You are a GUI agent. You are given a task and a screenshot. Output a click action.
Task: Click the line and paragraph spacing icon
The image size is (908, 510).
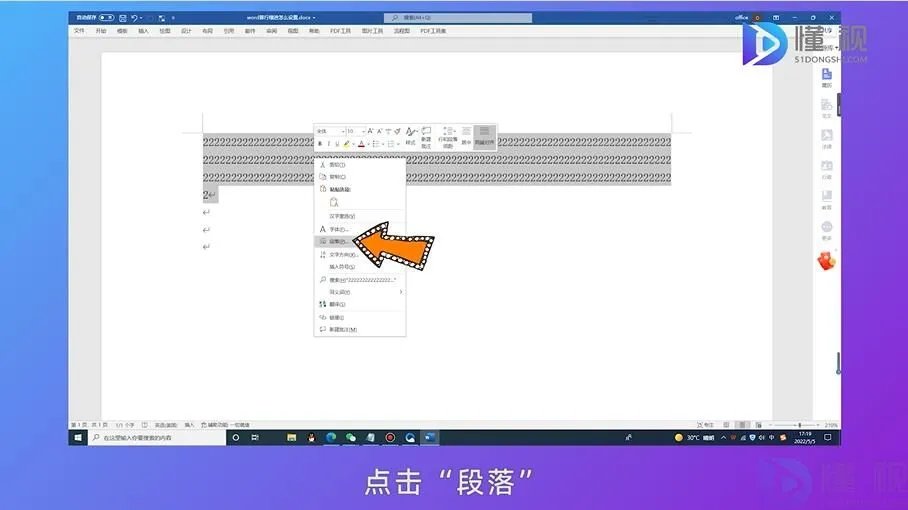point(448,137)
